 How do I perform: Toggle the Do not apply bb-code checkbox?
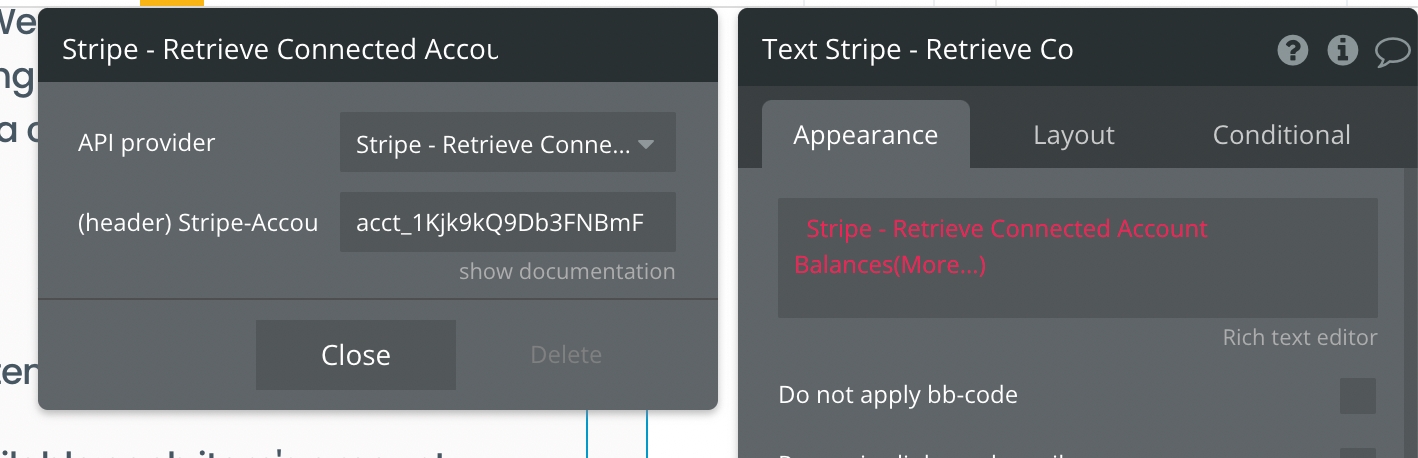click(x=1358, y=396)
